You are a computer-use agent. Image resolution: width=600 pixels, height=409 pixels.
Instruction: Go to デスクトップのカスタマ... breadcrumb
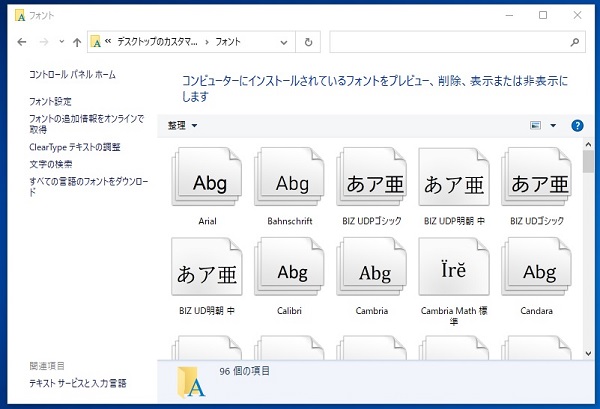pos(157,42)
